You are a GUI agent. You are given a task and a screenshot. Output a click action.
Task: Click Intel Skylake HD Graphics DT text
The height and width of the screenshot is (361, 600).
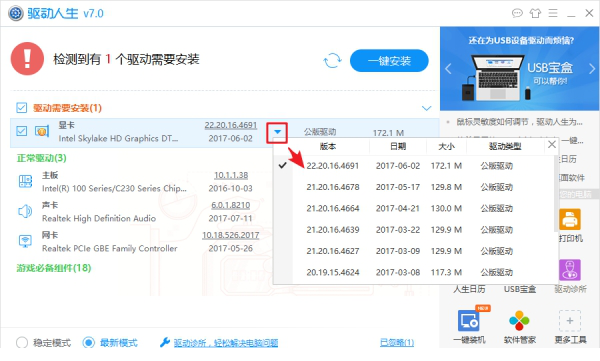point(118,138)
